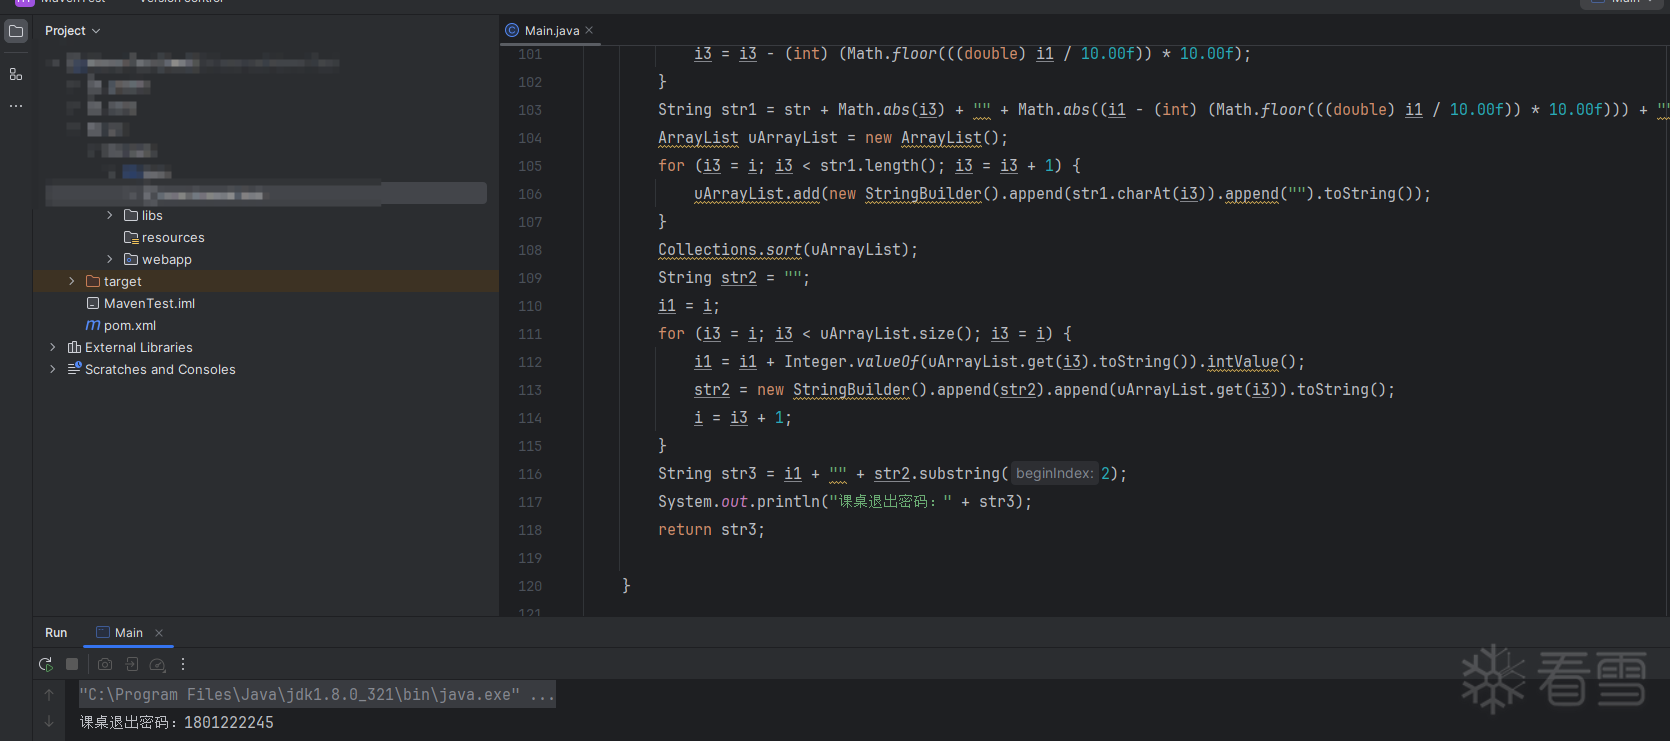
Task: Click the 'return str3;' statement
Action: [x=711, y=530]
